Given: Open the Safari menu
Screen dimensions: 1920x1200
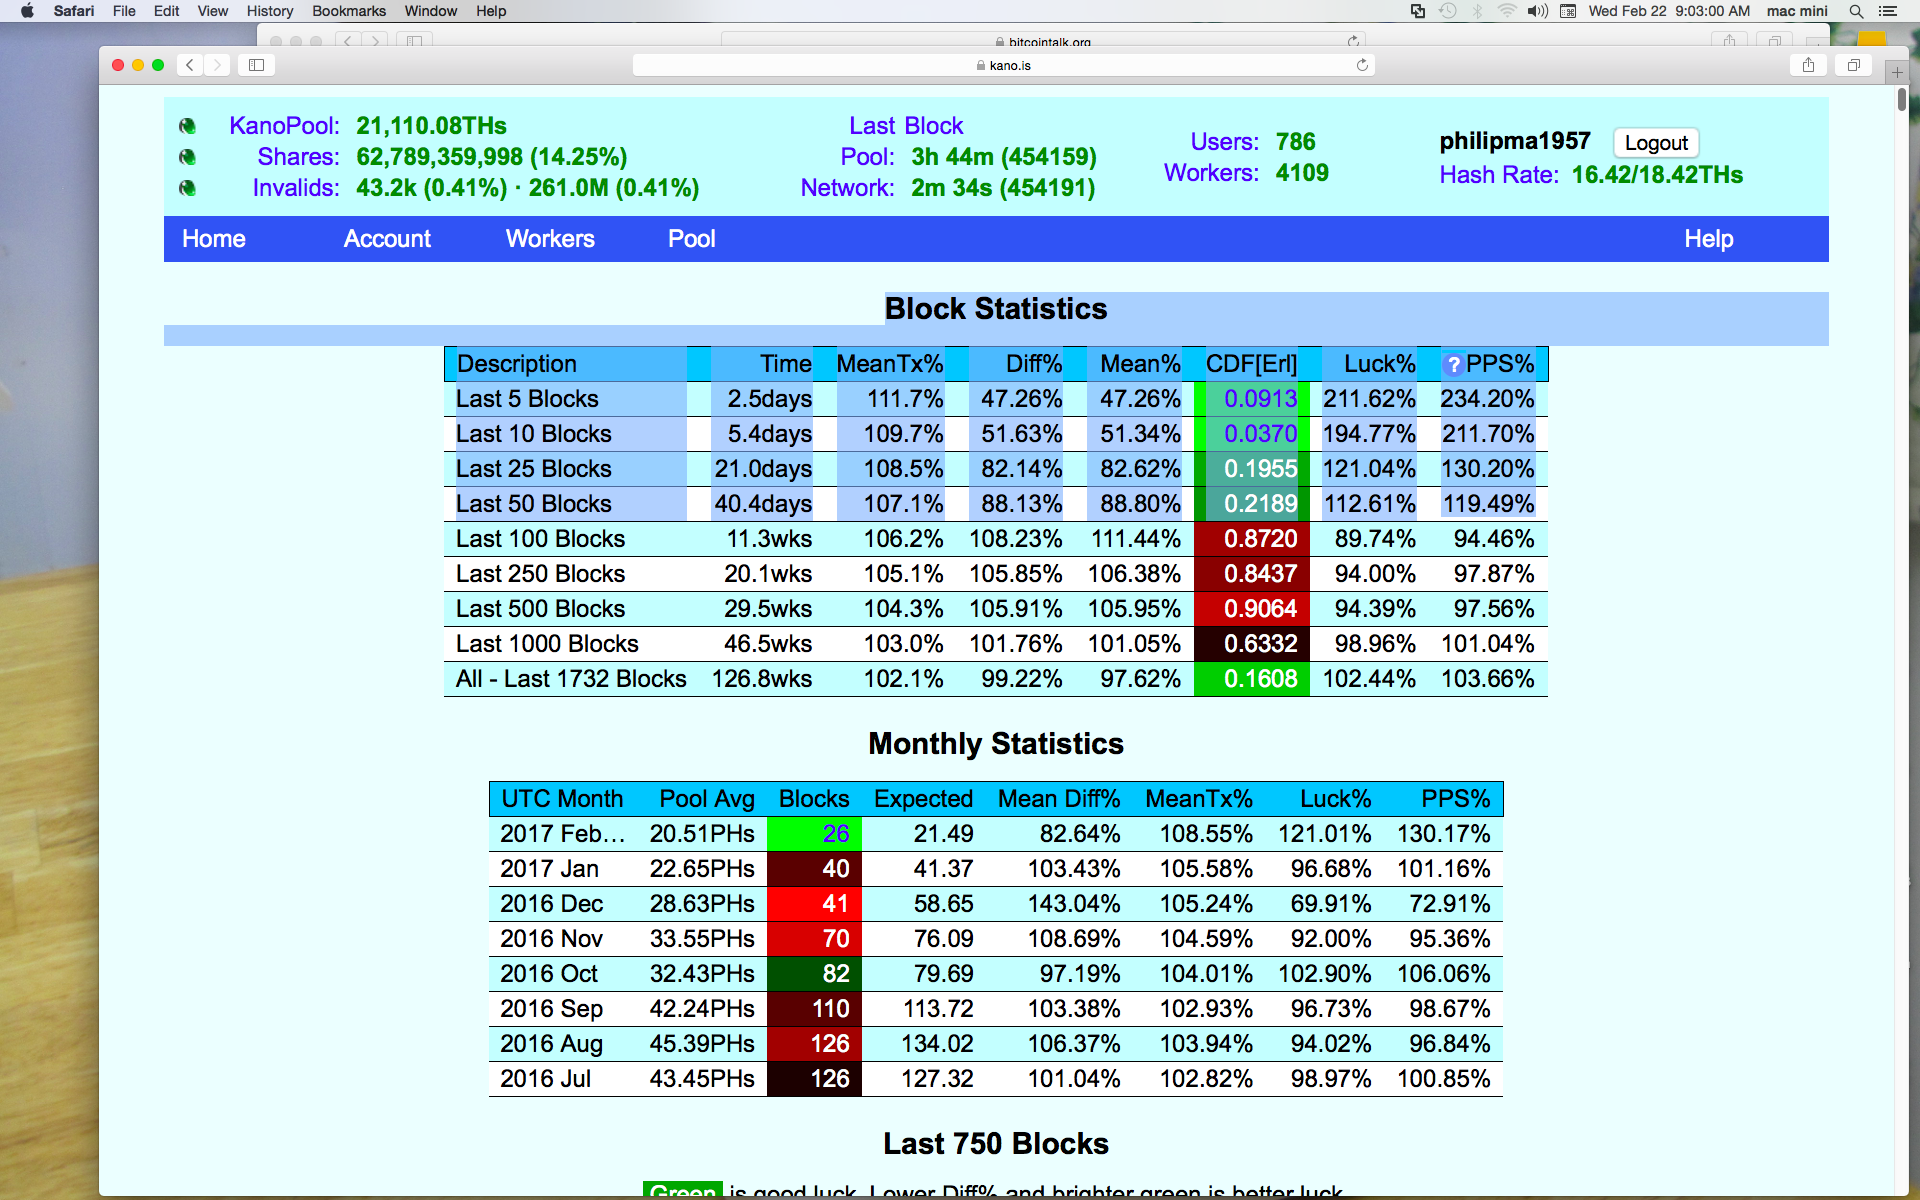Looking at the screenshot, I should pos(74,11).
